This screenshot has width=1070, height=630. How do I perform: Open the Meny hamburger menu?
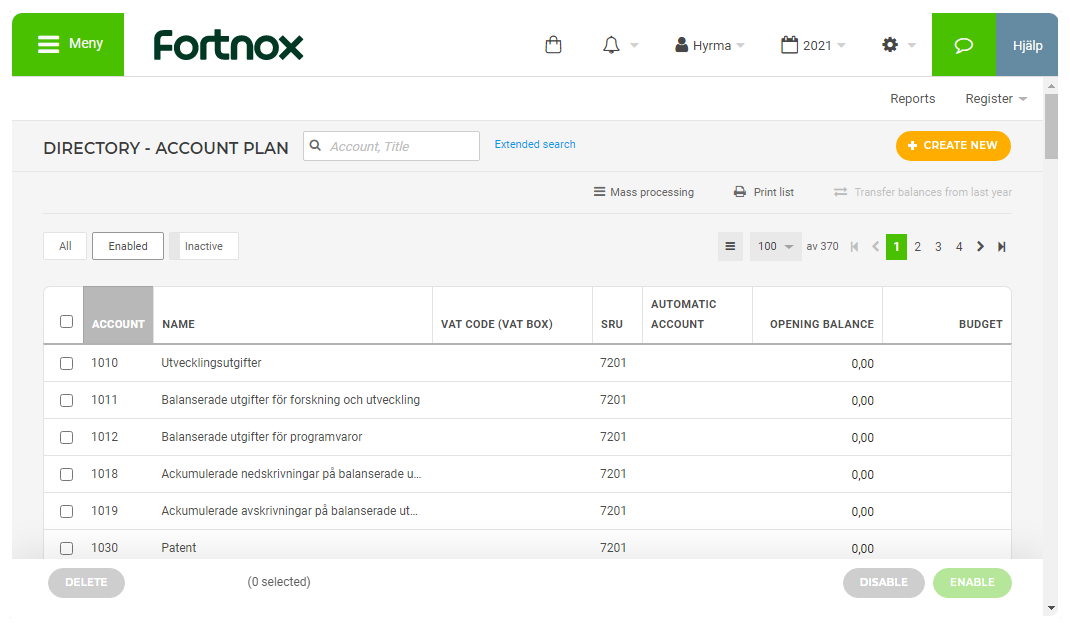coord(68,44)
